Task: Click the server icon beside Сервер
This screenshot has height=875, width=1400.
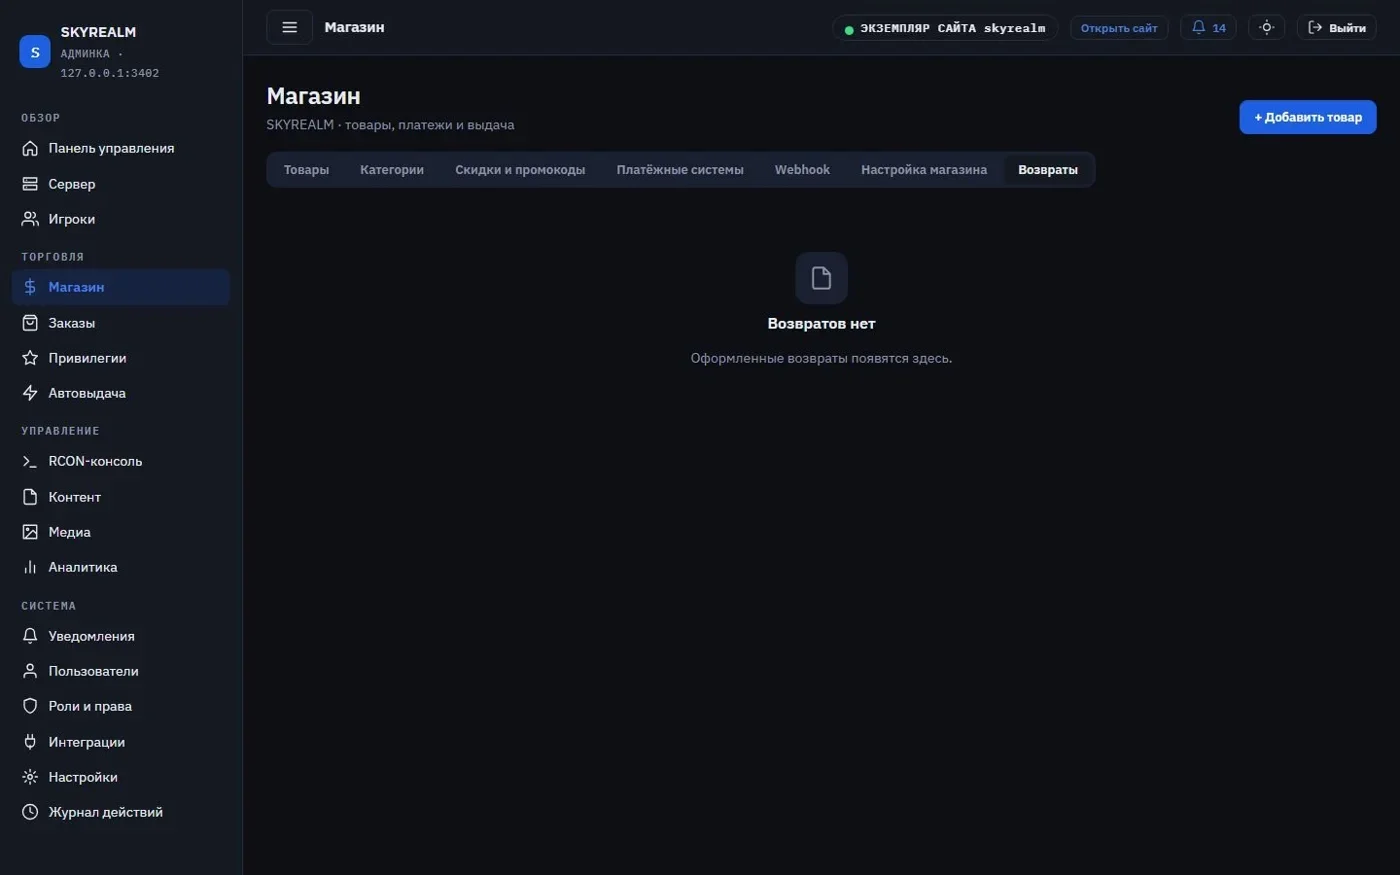Action: [x=30, y=184]
